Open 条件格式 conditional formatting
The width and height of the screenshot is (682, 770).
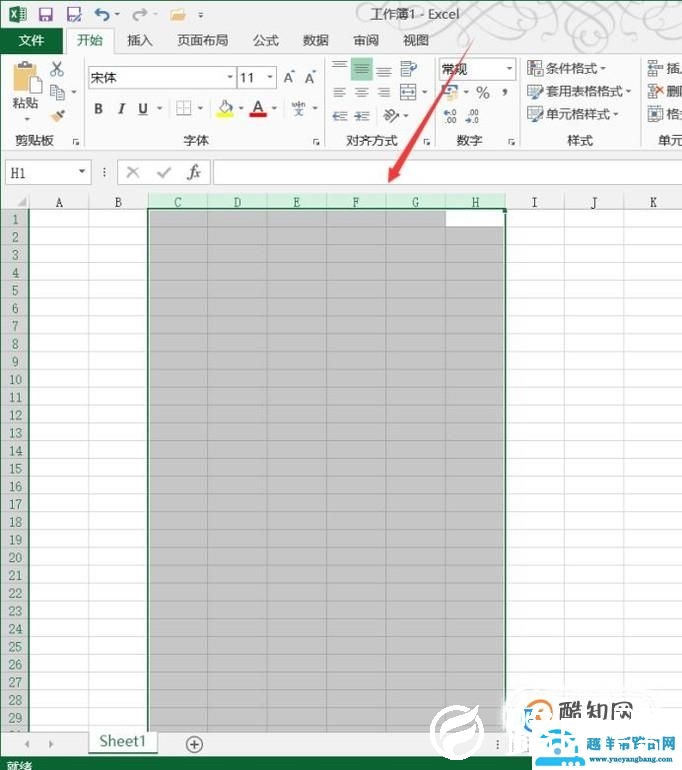[x=567, y=68]
